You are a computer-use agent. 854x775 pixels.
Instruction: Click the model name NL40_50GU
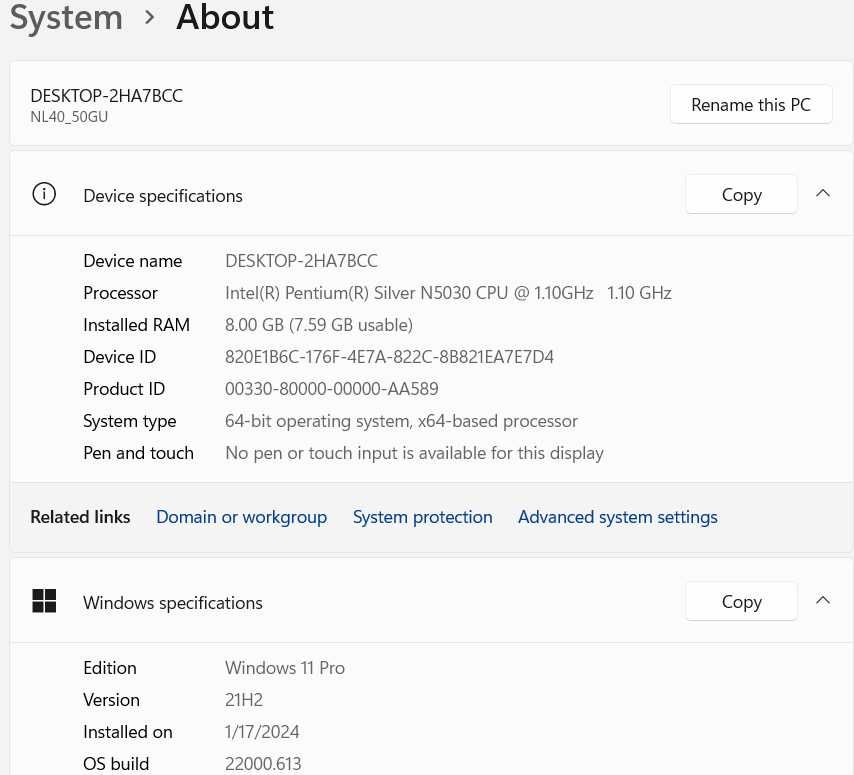coord(69,117)
